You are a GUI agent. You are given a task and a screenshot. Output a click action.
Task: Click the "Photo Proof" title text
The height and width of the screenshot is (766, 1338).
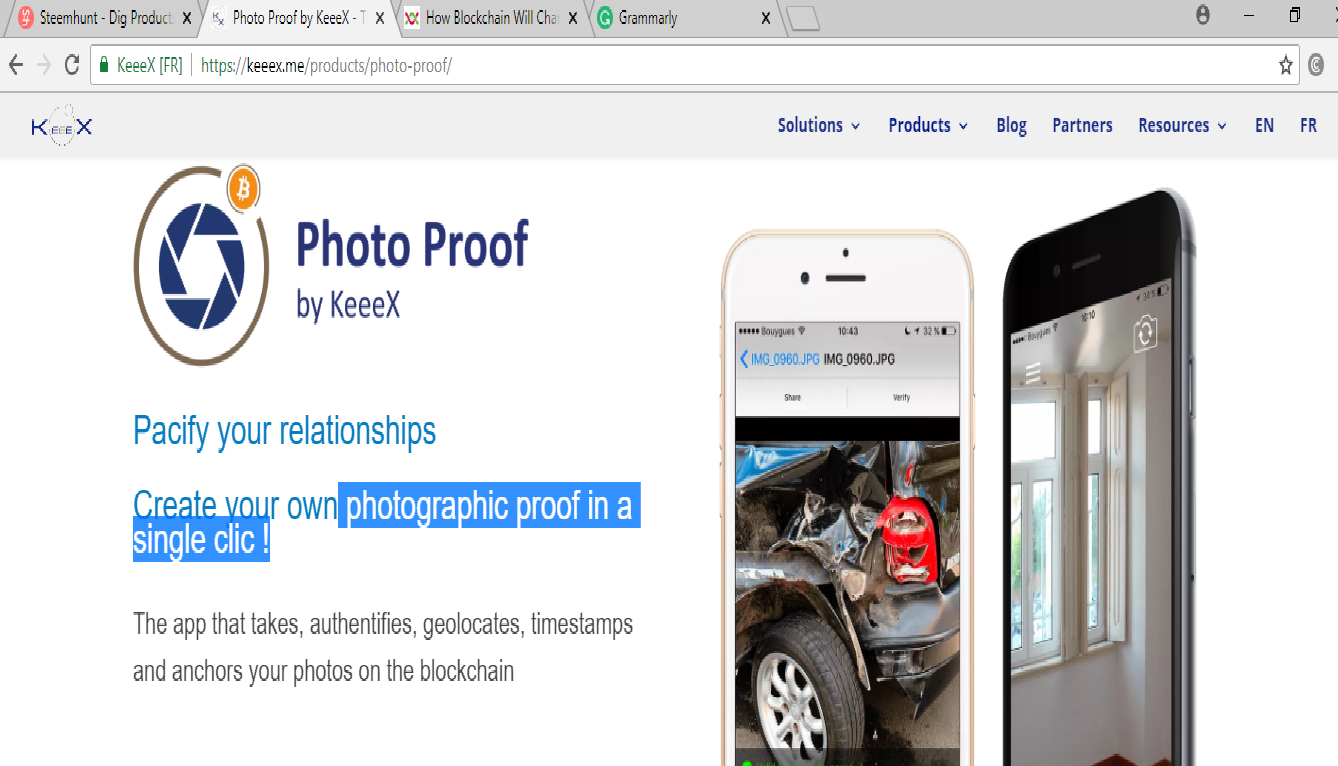[412, 243]
